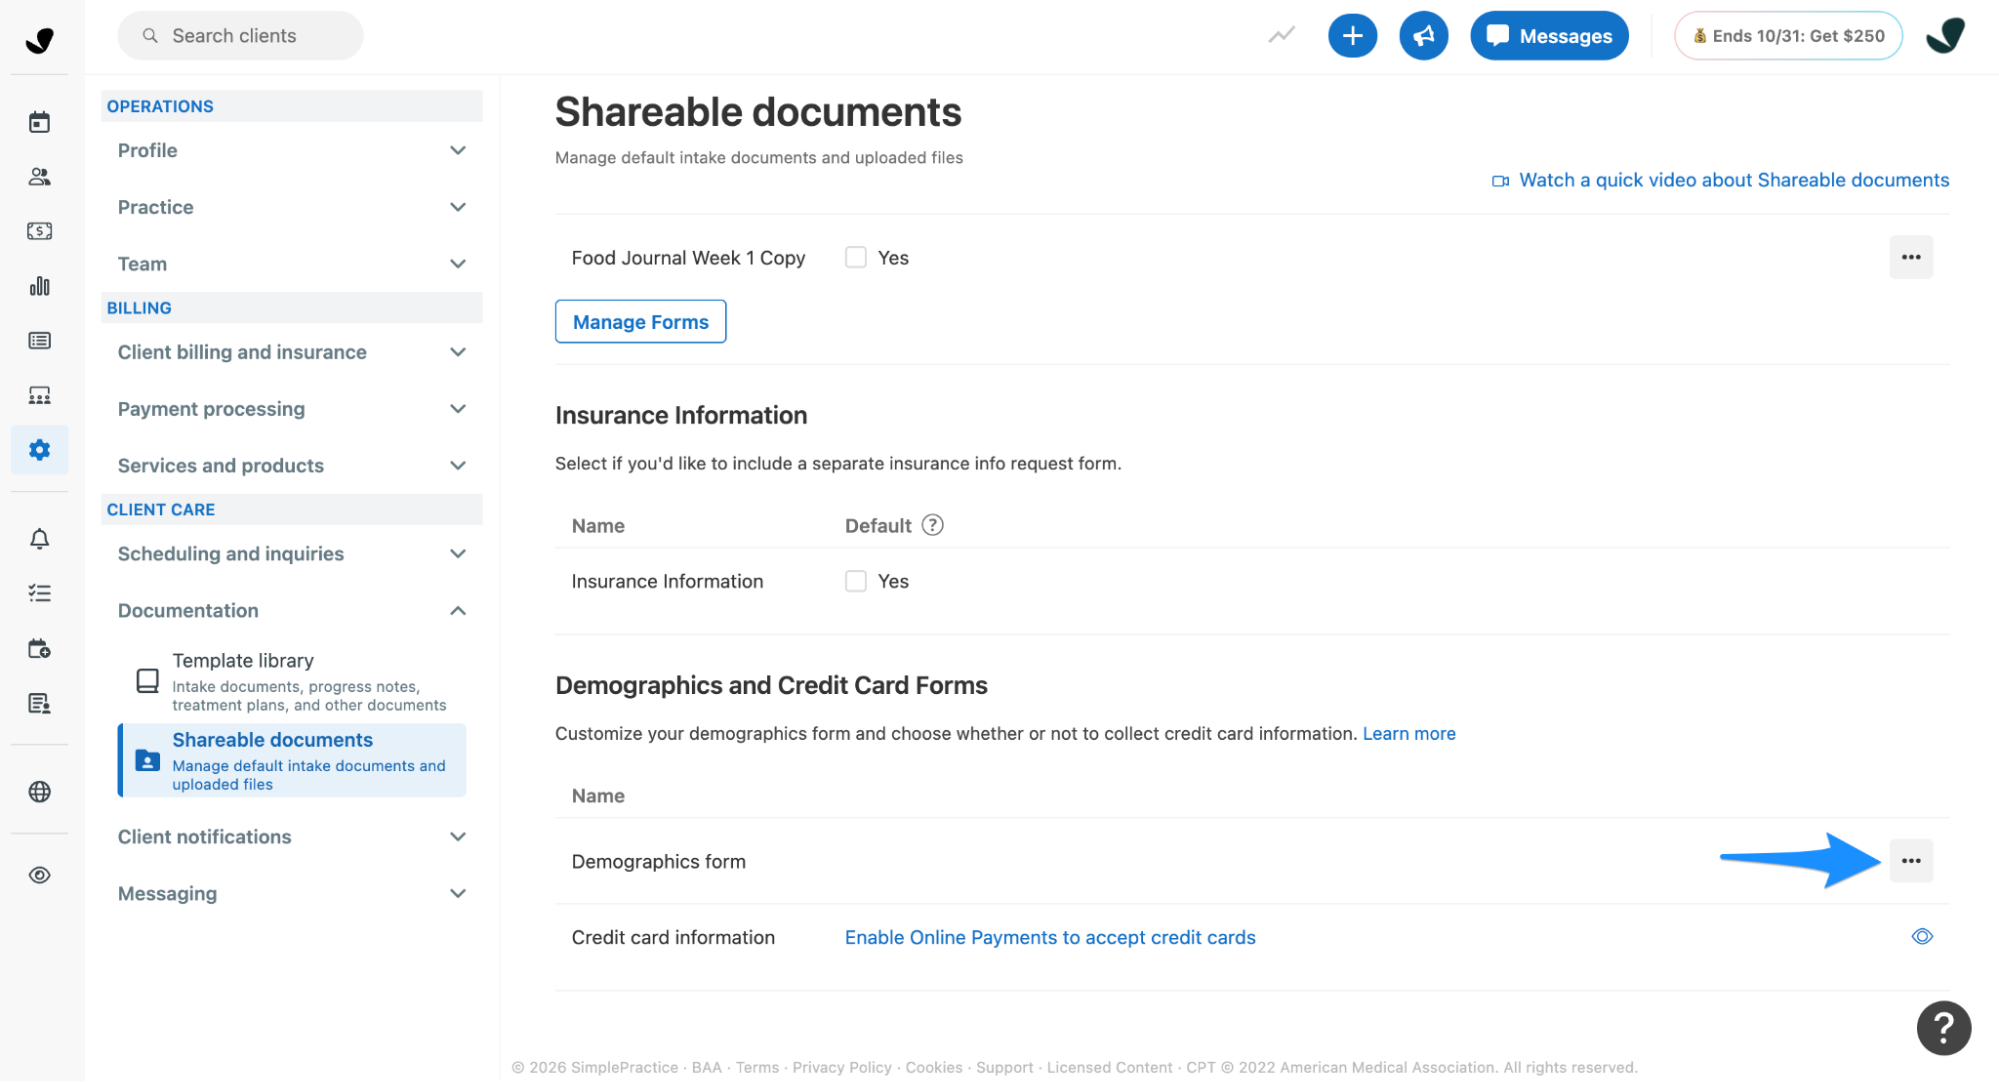1999x1082 pixels.
Task: Open the analytics bar chart icon
Action: pos(39,286)
